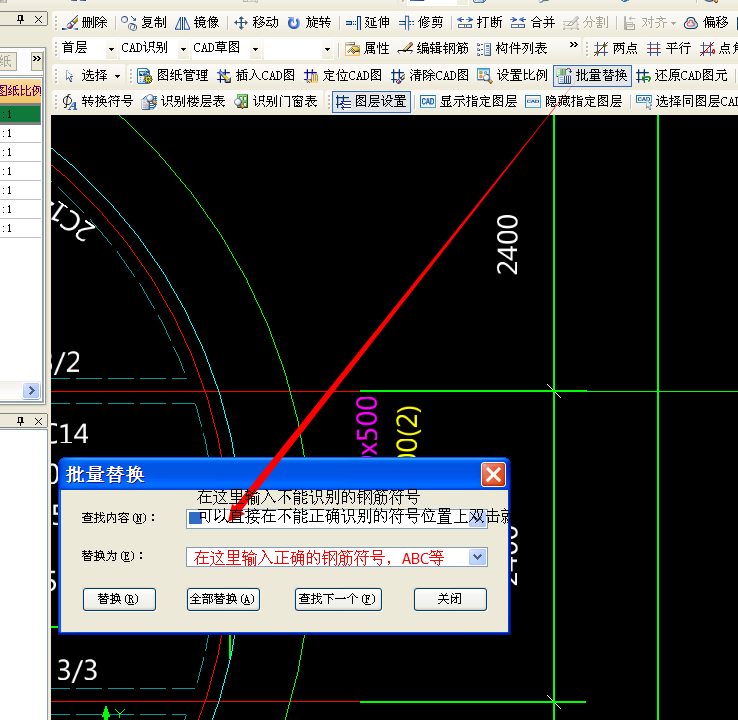Click 显示指定图层 show specified layer
The height and width of the screenshot is (720, 738).
click(x=468, y=102)
